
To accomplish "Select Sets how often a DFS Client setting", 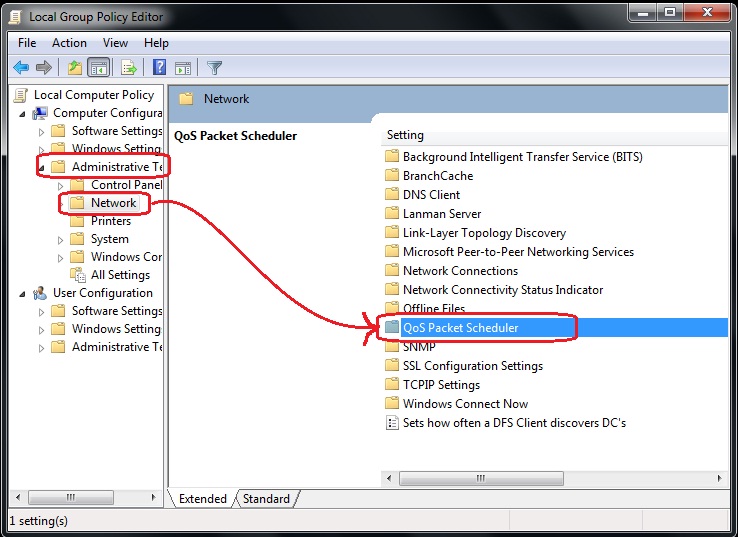I will 514,423.
